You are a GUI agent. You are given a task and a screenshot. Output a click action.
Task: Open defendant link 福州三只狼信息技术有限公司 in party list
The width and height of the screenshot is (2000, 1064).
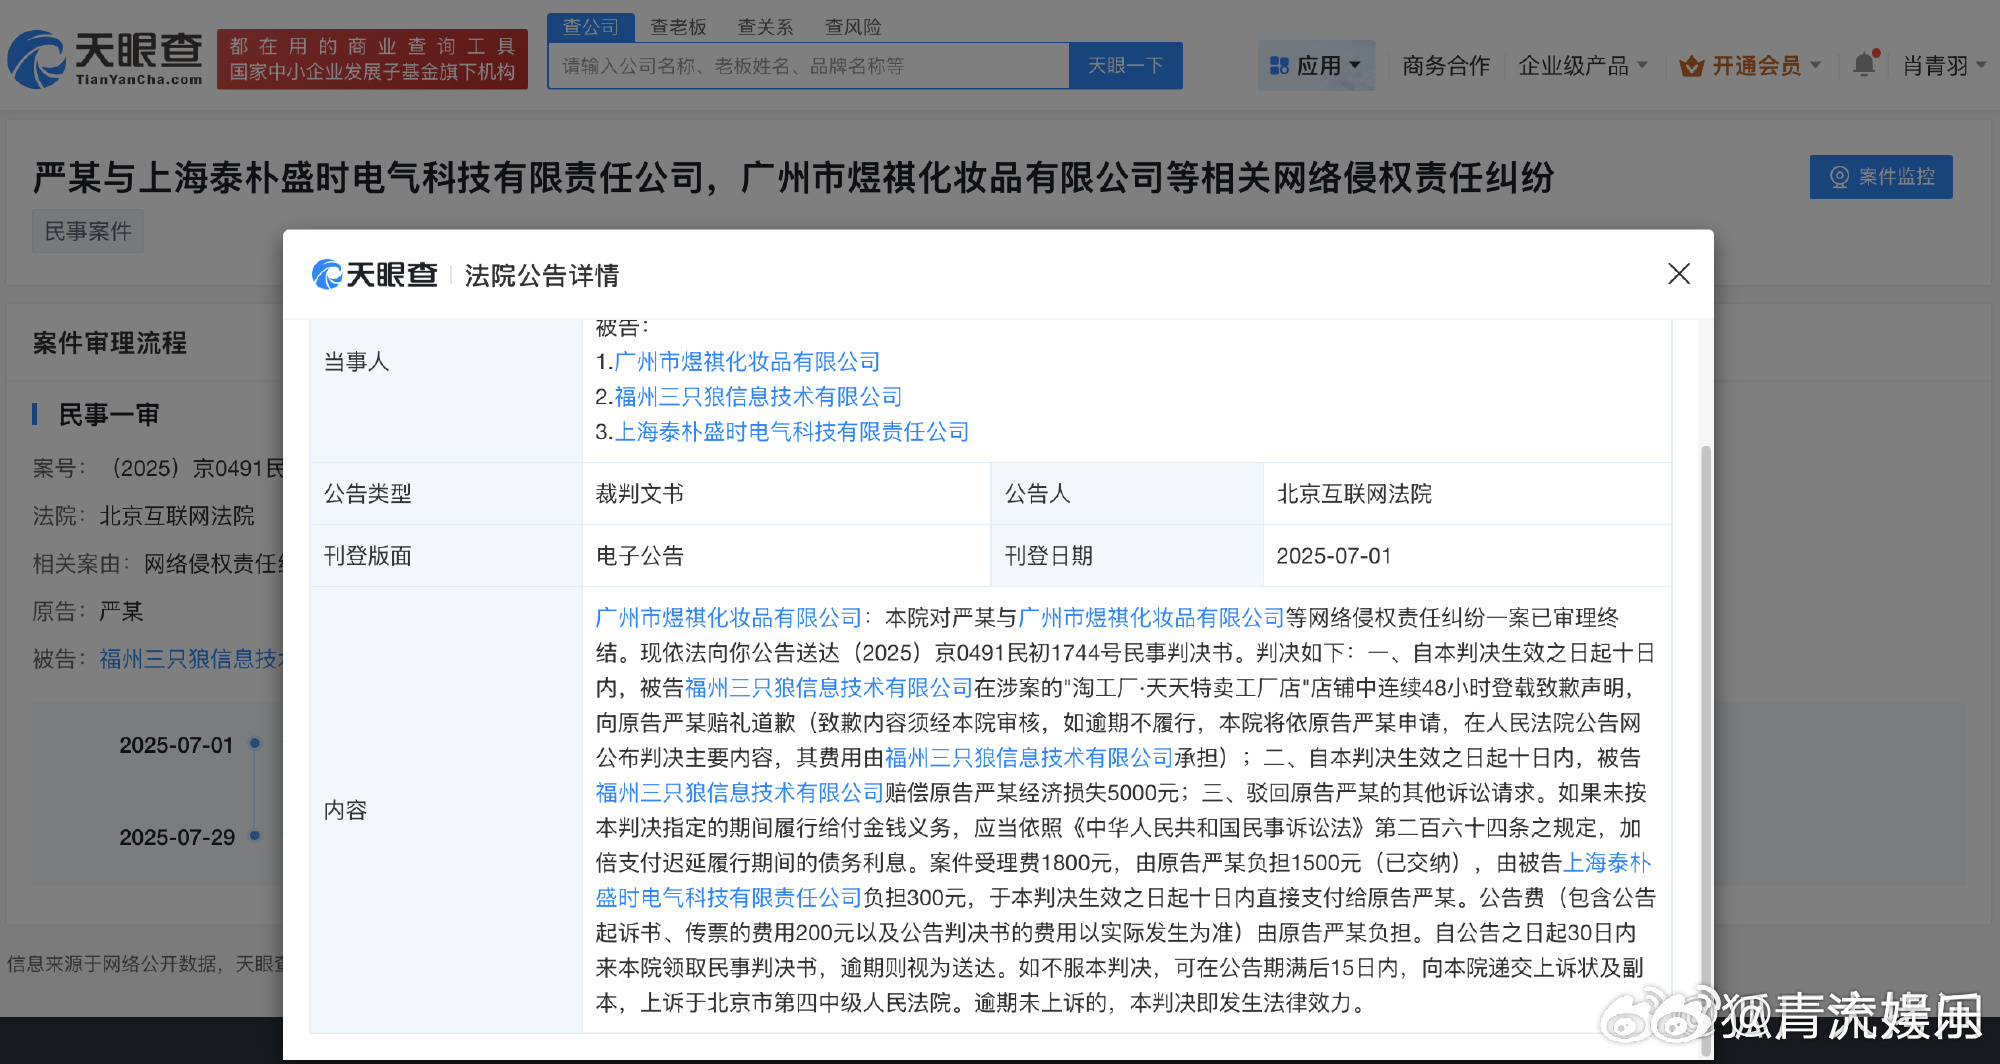(x=758, y=397)
